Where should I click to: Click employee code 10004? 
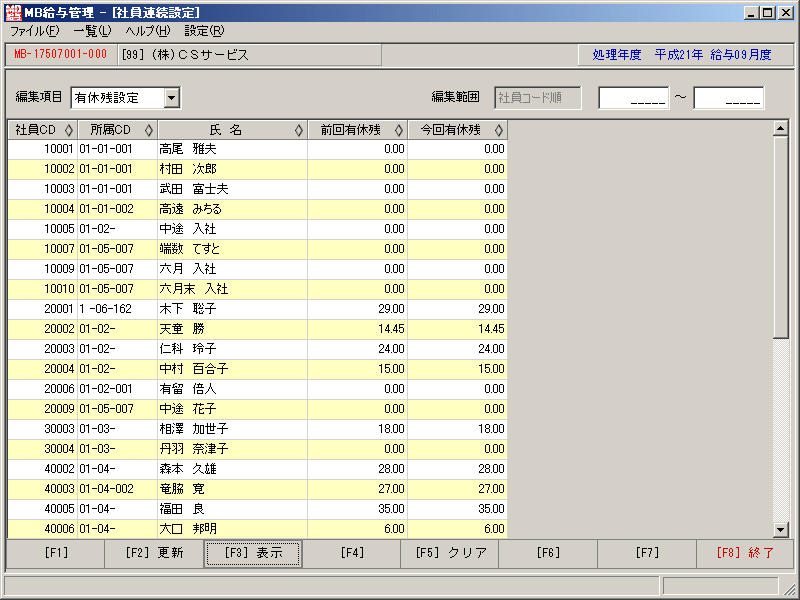point(59,209)
